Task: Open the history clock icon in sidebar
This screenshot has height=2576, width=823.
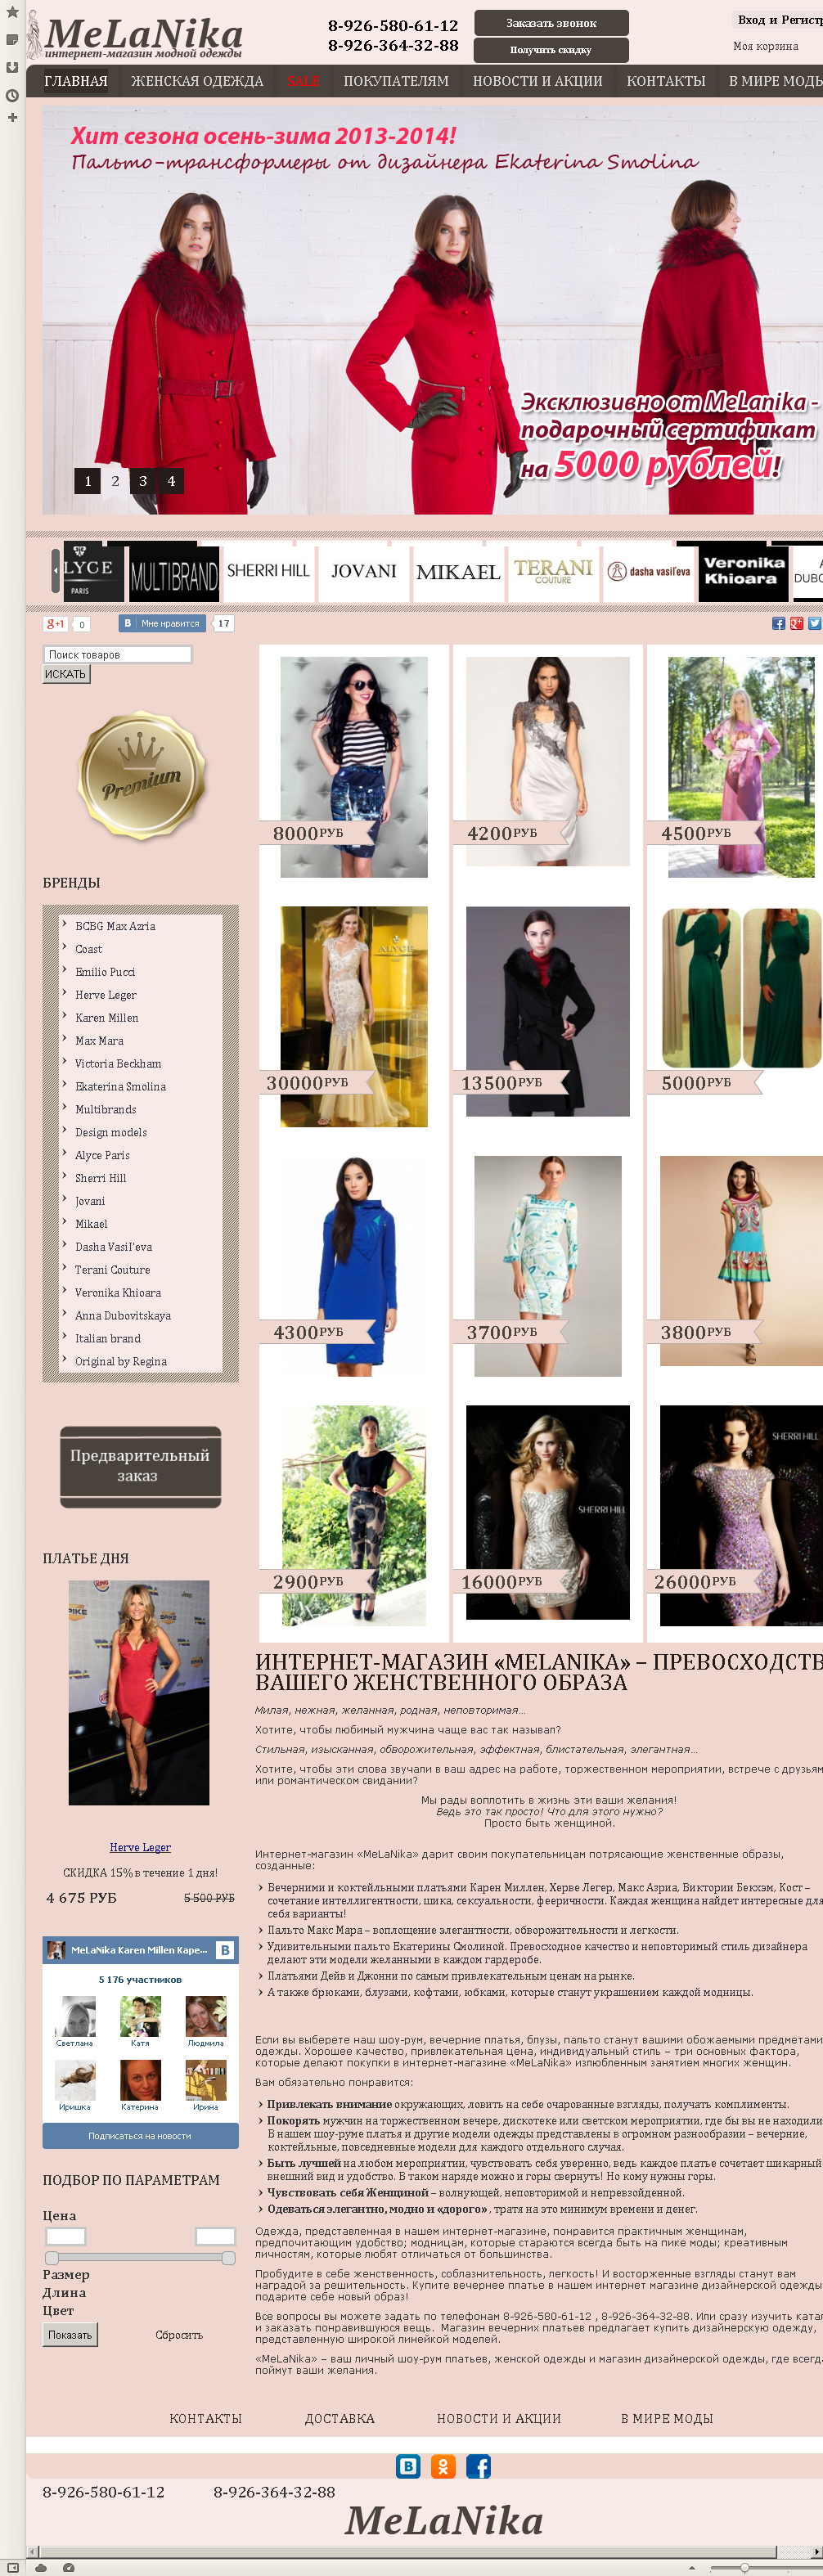Action: pyautogui.click(x=12, y=95)
